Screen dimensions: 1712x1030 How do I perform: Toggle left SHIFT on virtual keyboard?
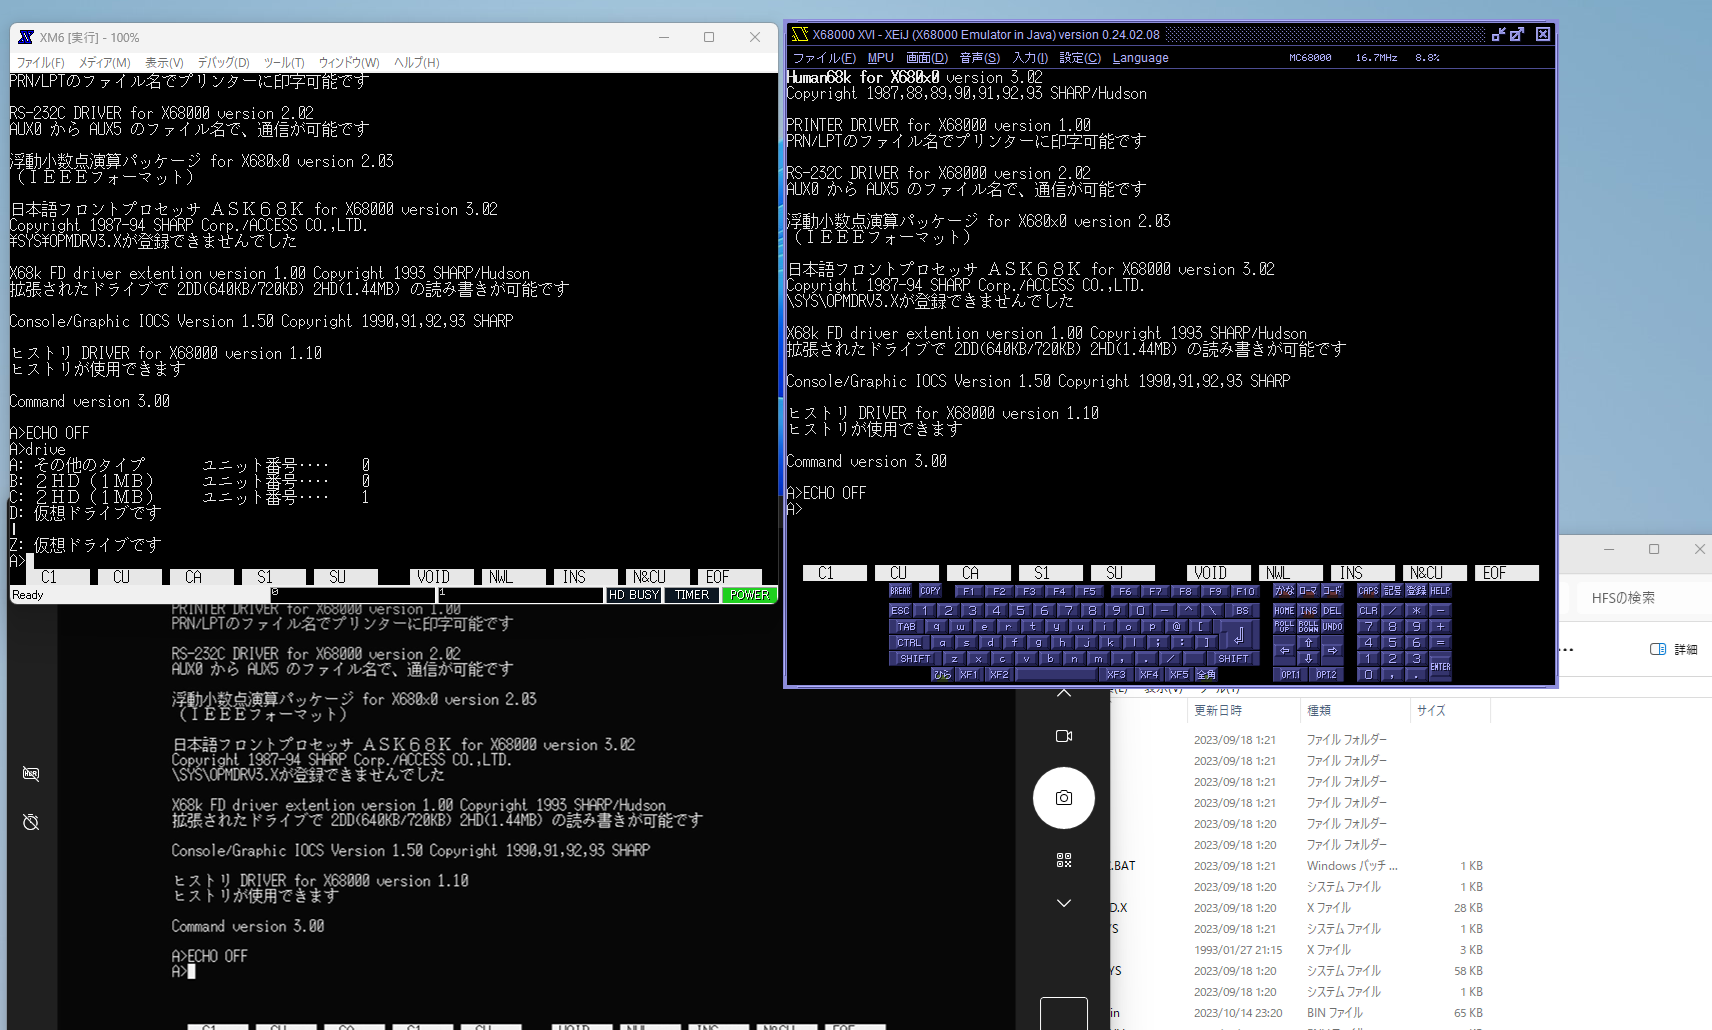tap(915, 659)
